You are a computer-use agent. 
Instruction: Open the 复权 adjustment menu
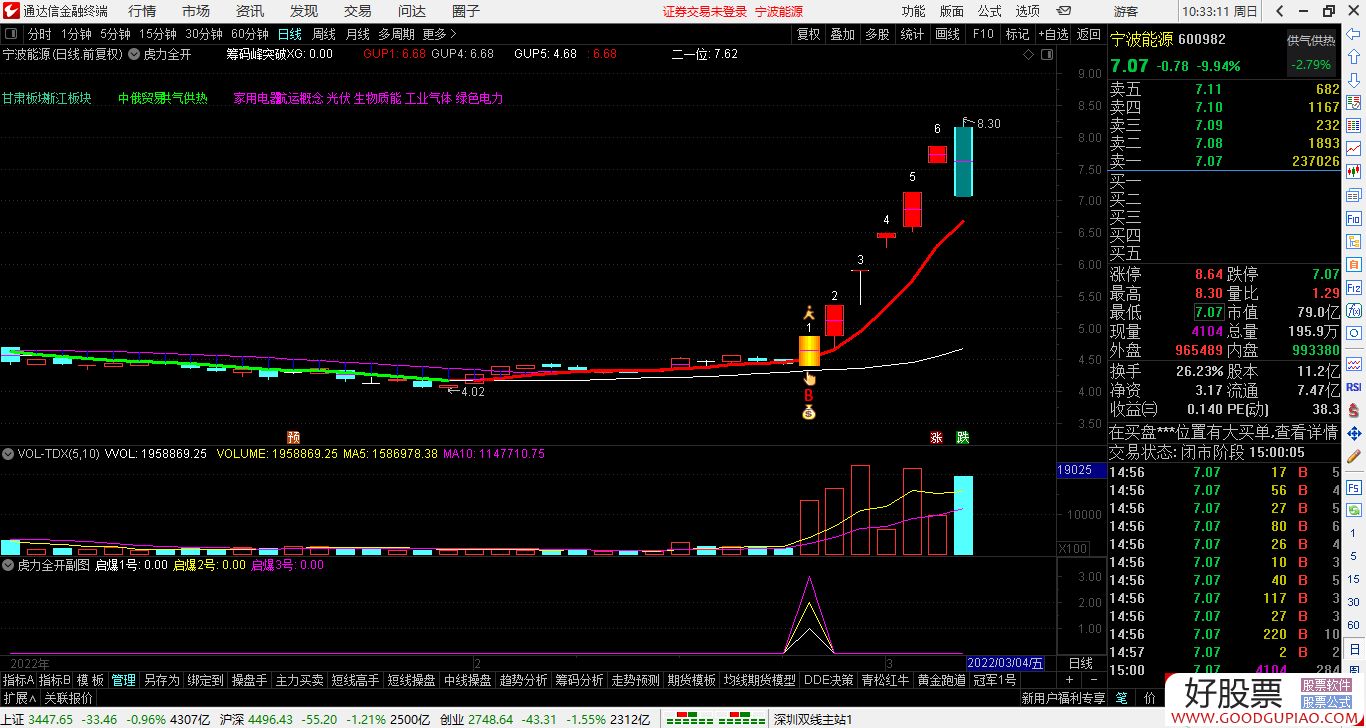(x=808, y=34)
